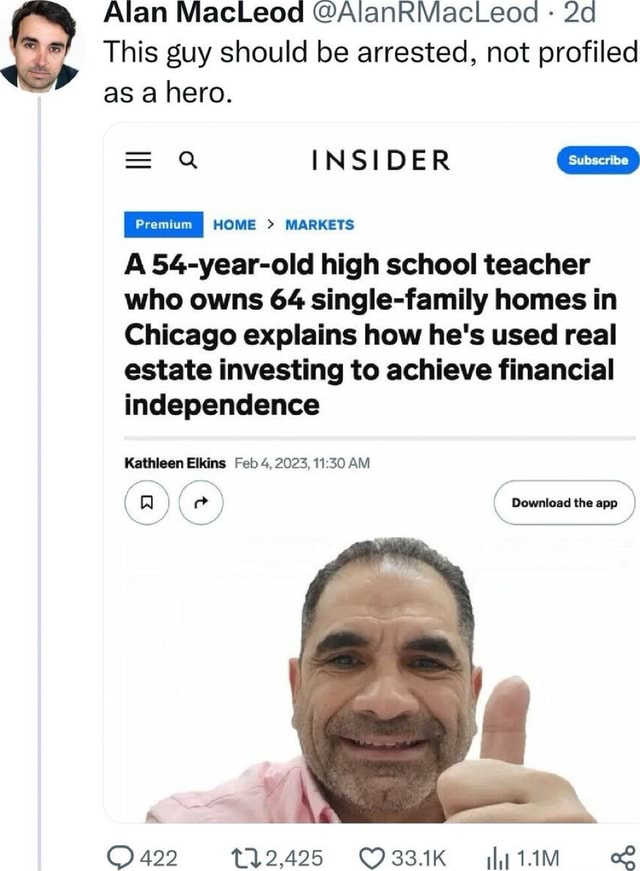Open author Kathleen Elkins profile link
Image resolution: width=640 pixels, height=871 pixels.
tap(175, 463)
